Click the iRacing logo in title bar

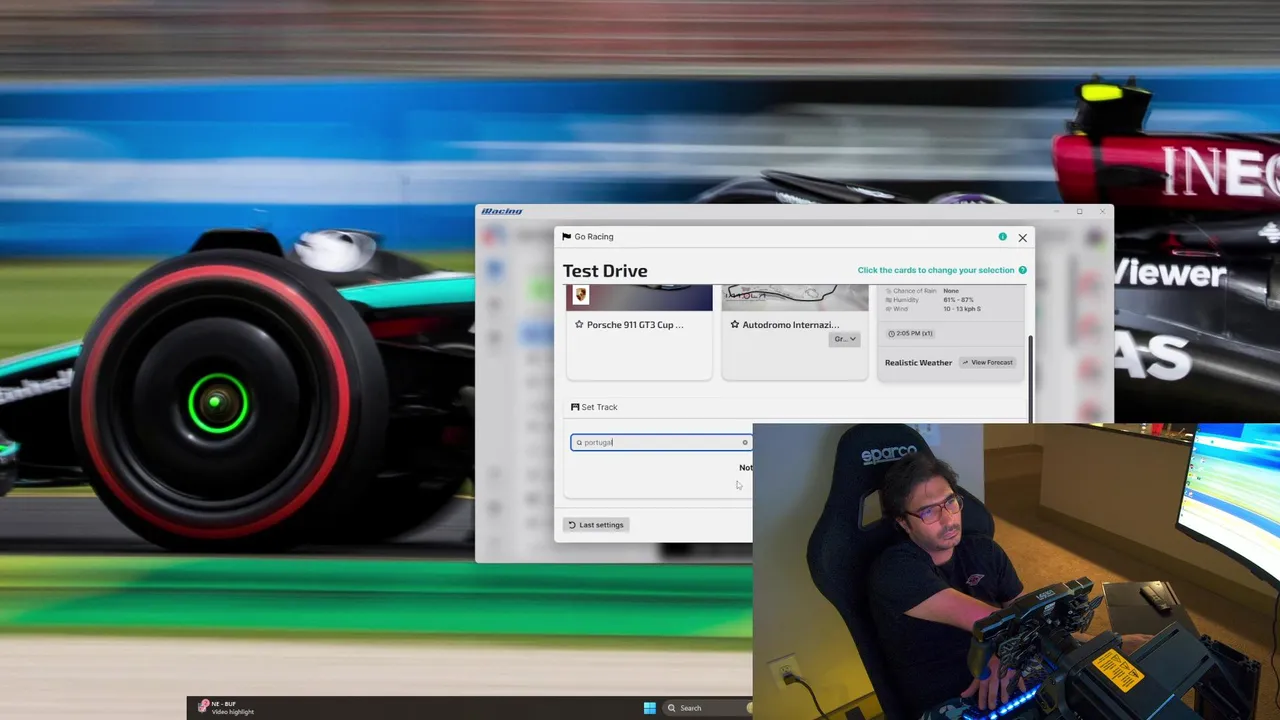502,211
